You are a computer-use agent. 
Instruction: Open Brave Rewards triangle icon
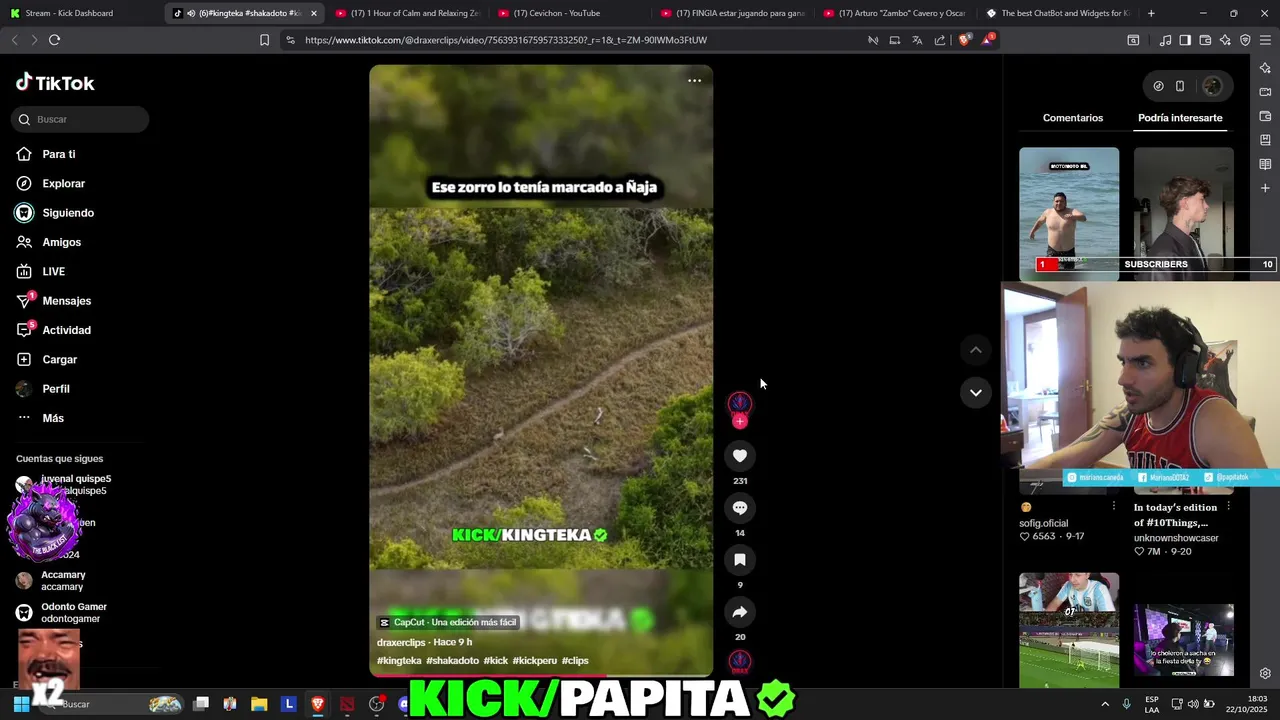987,40
